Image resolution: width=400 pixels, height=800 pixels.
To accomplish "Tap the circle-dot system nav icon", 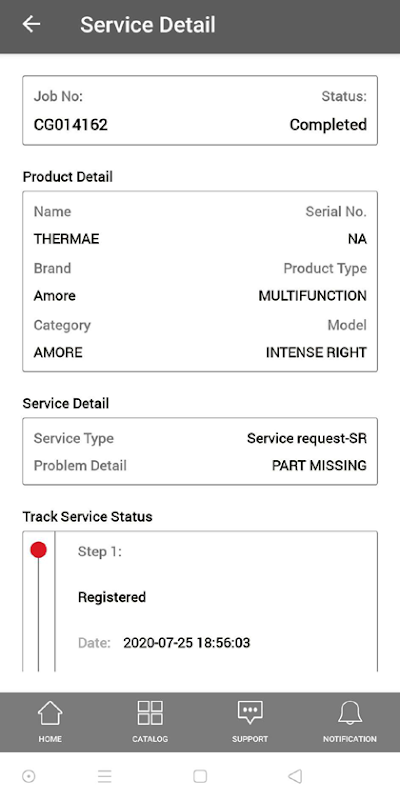I will (29, 776).
